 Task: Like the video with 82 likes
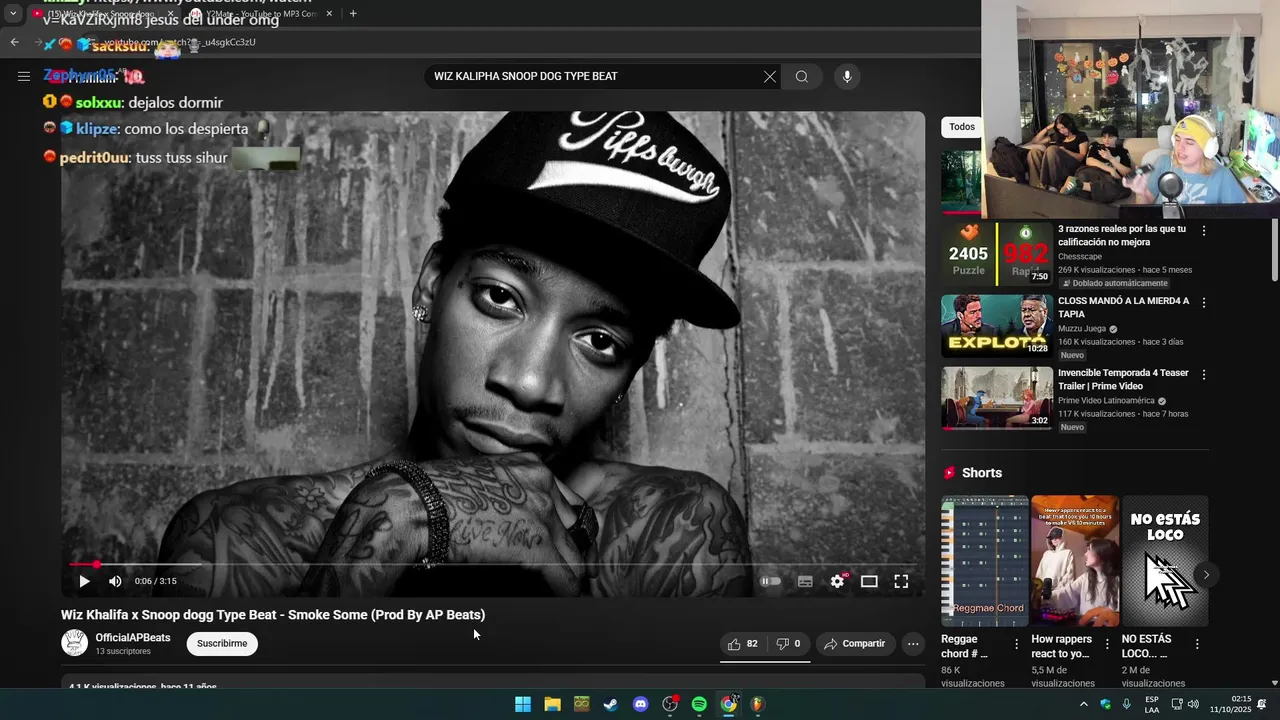pos(742,644)
